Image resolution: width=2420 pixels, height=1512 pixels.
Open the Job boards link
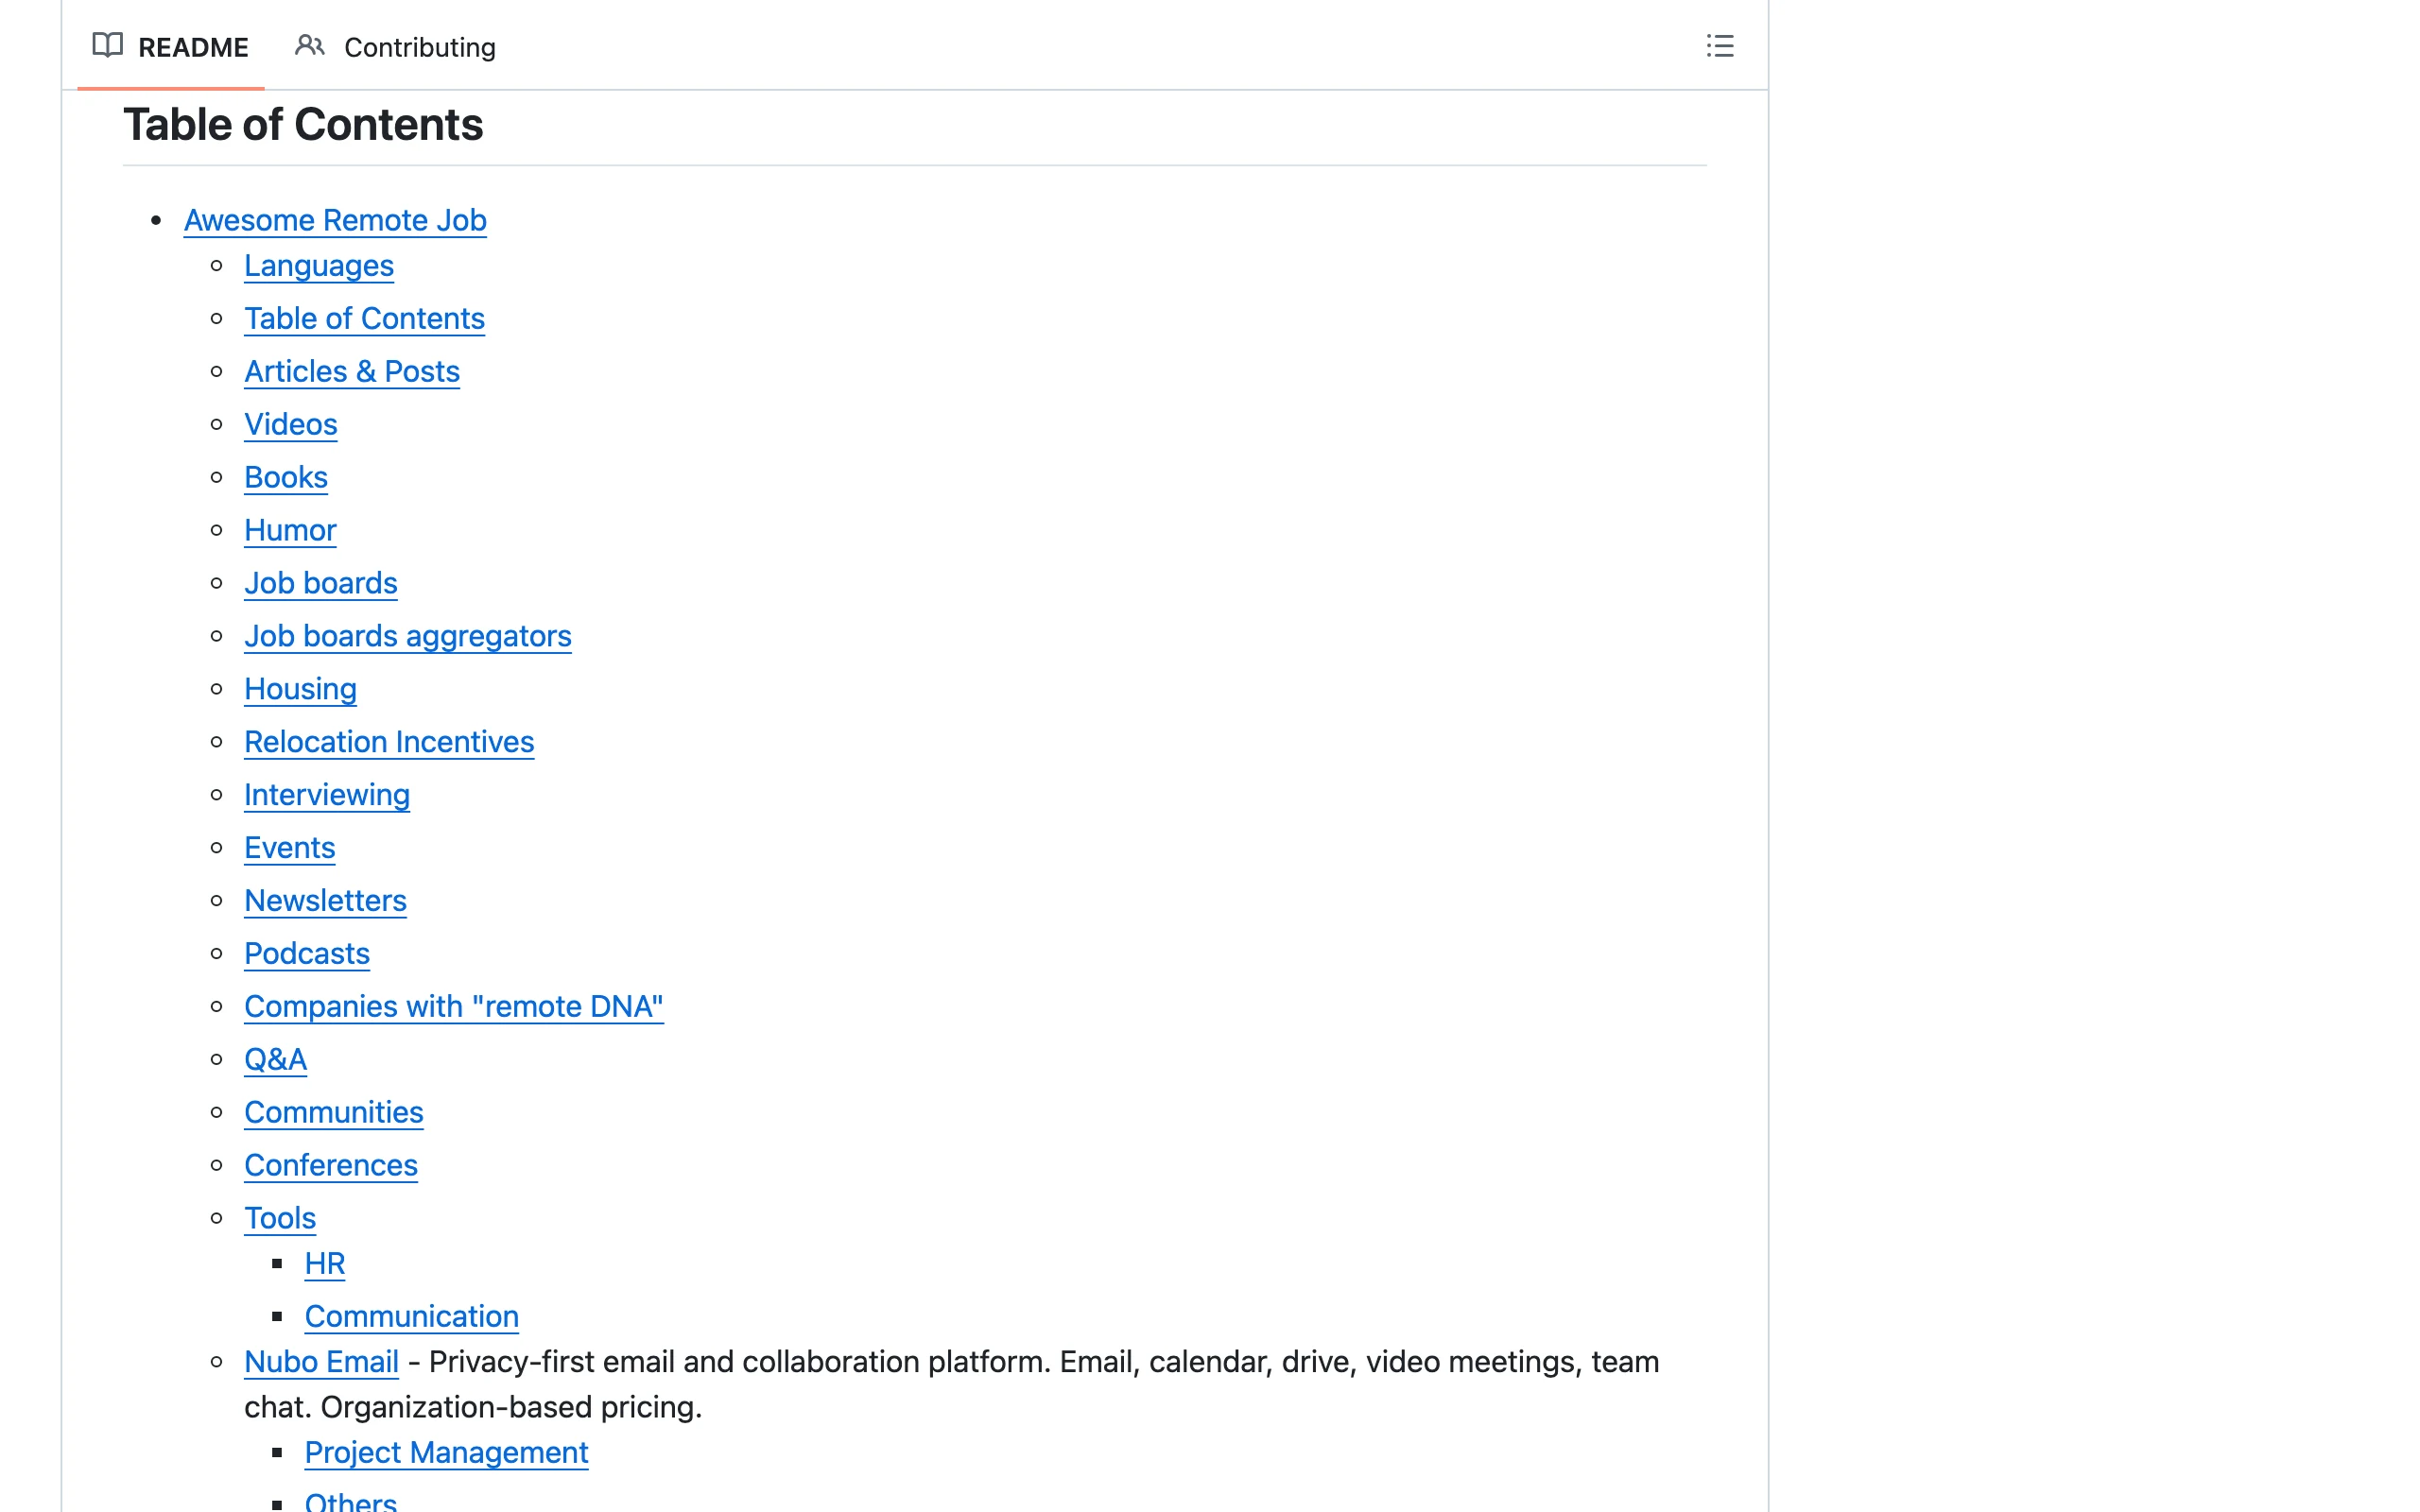click(321, 584)
